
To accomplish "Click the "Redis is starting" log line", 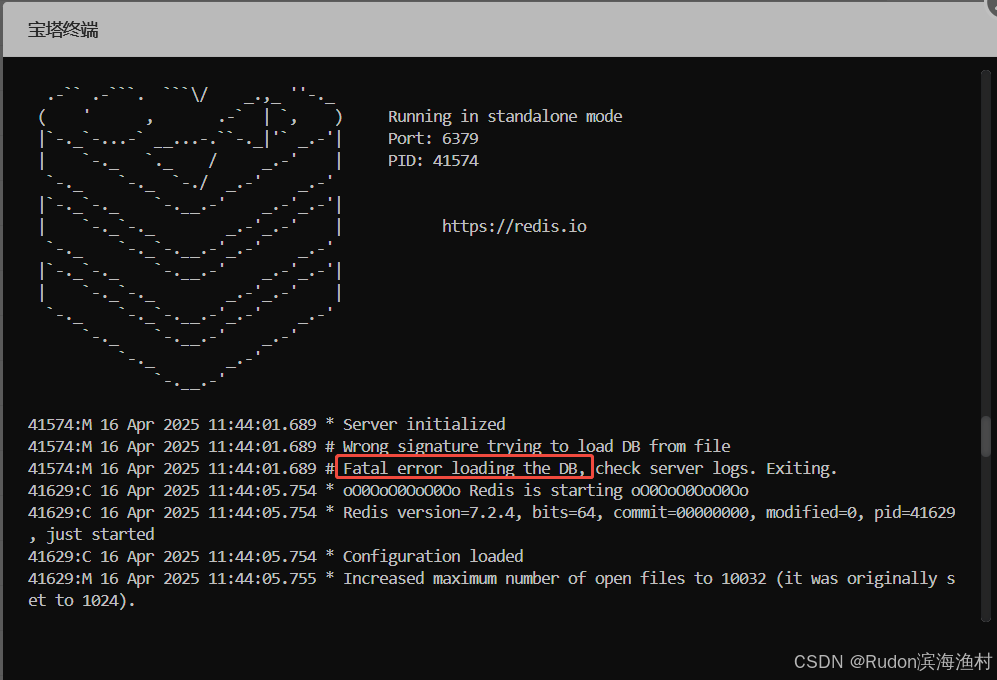I will pyautogui.click(x=388, y=490).
